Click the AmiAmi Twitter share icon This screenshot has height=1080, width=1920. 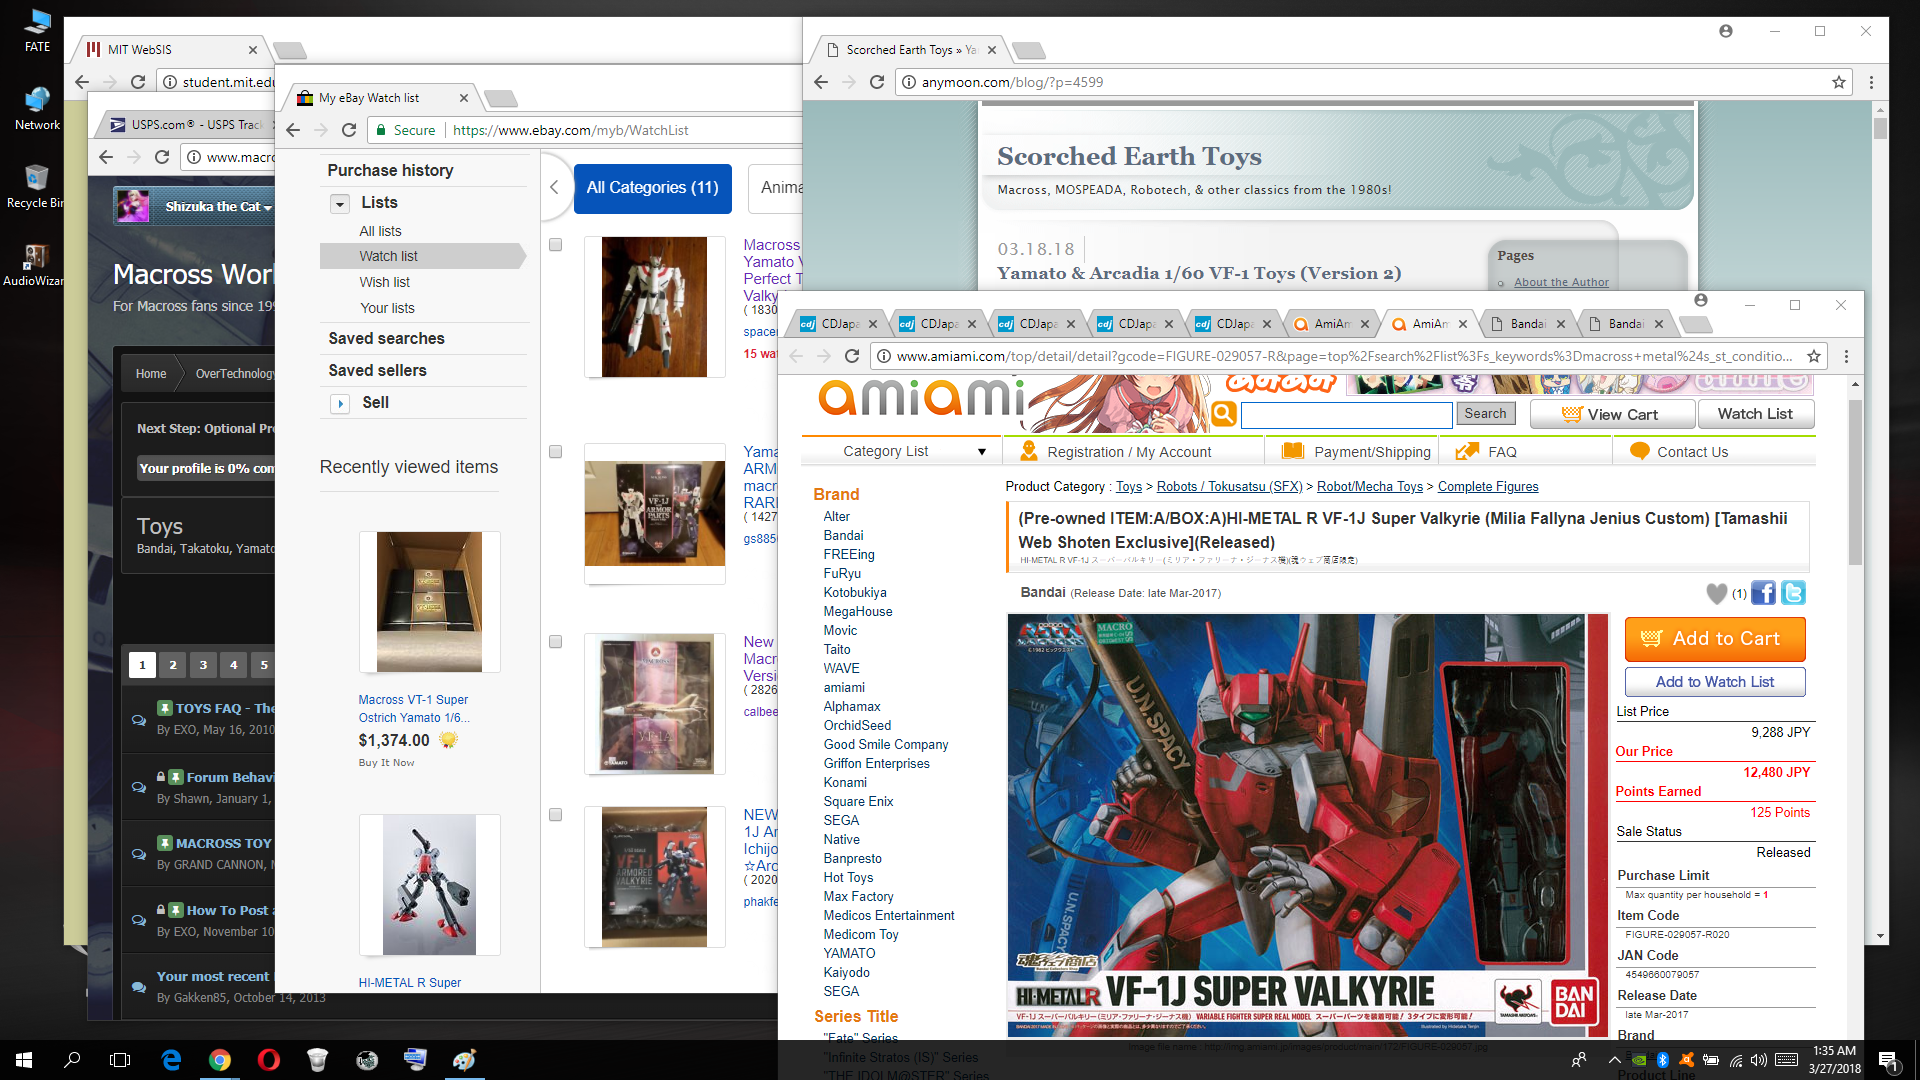click(x=1793, y=593)
